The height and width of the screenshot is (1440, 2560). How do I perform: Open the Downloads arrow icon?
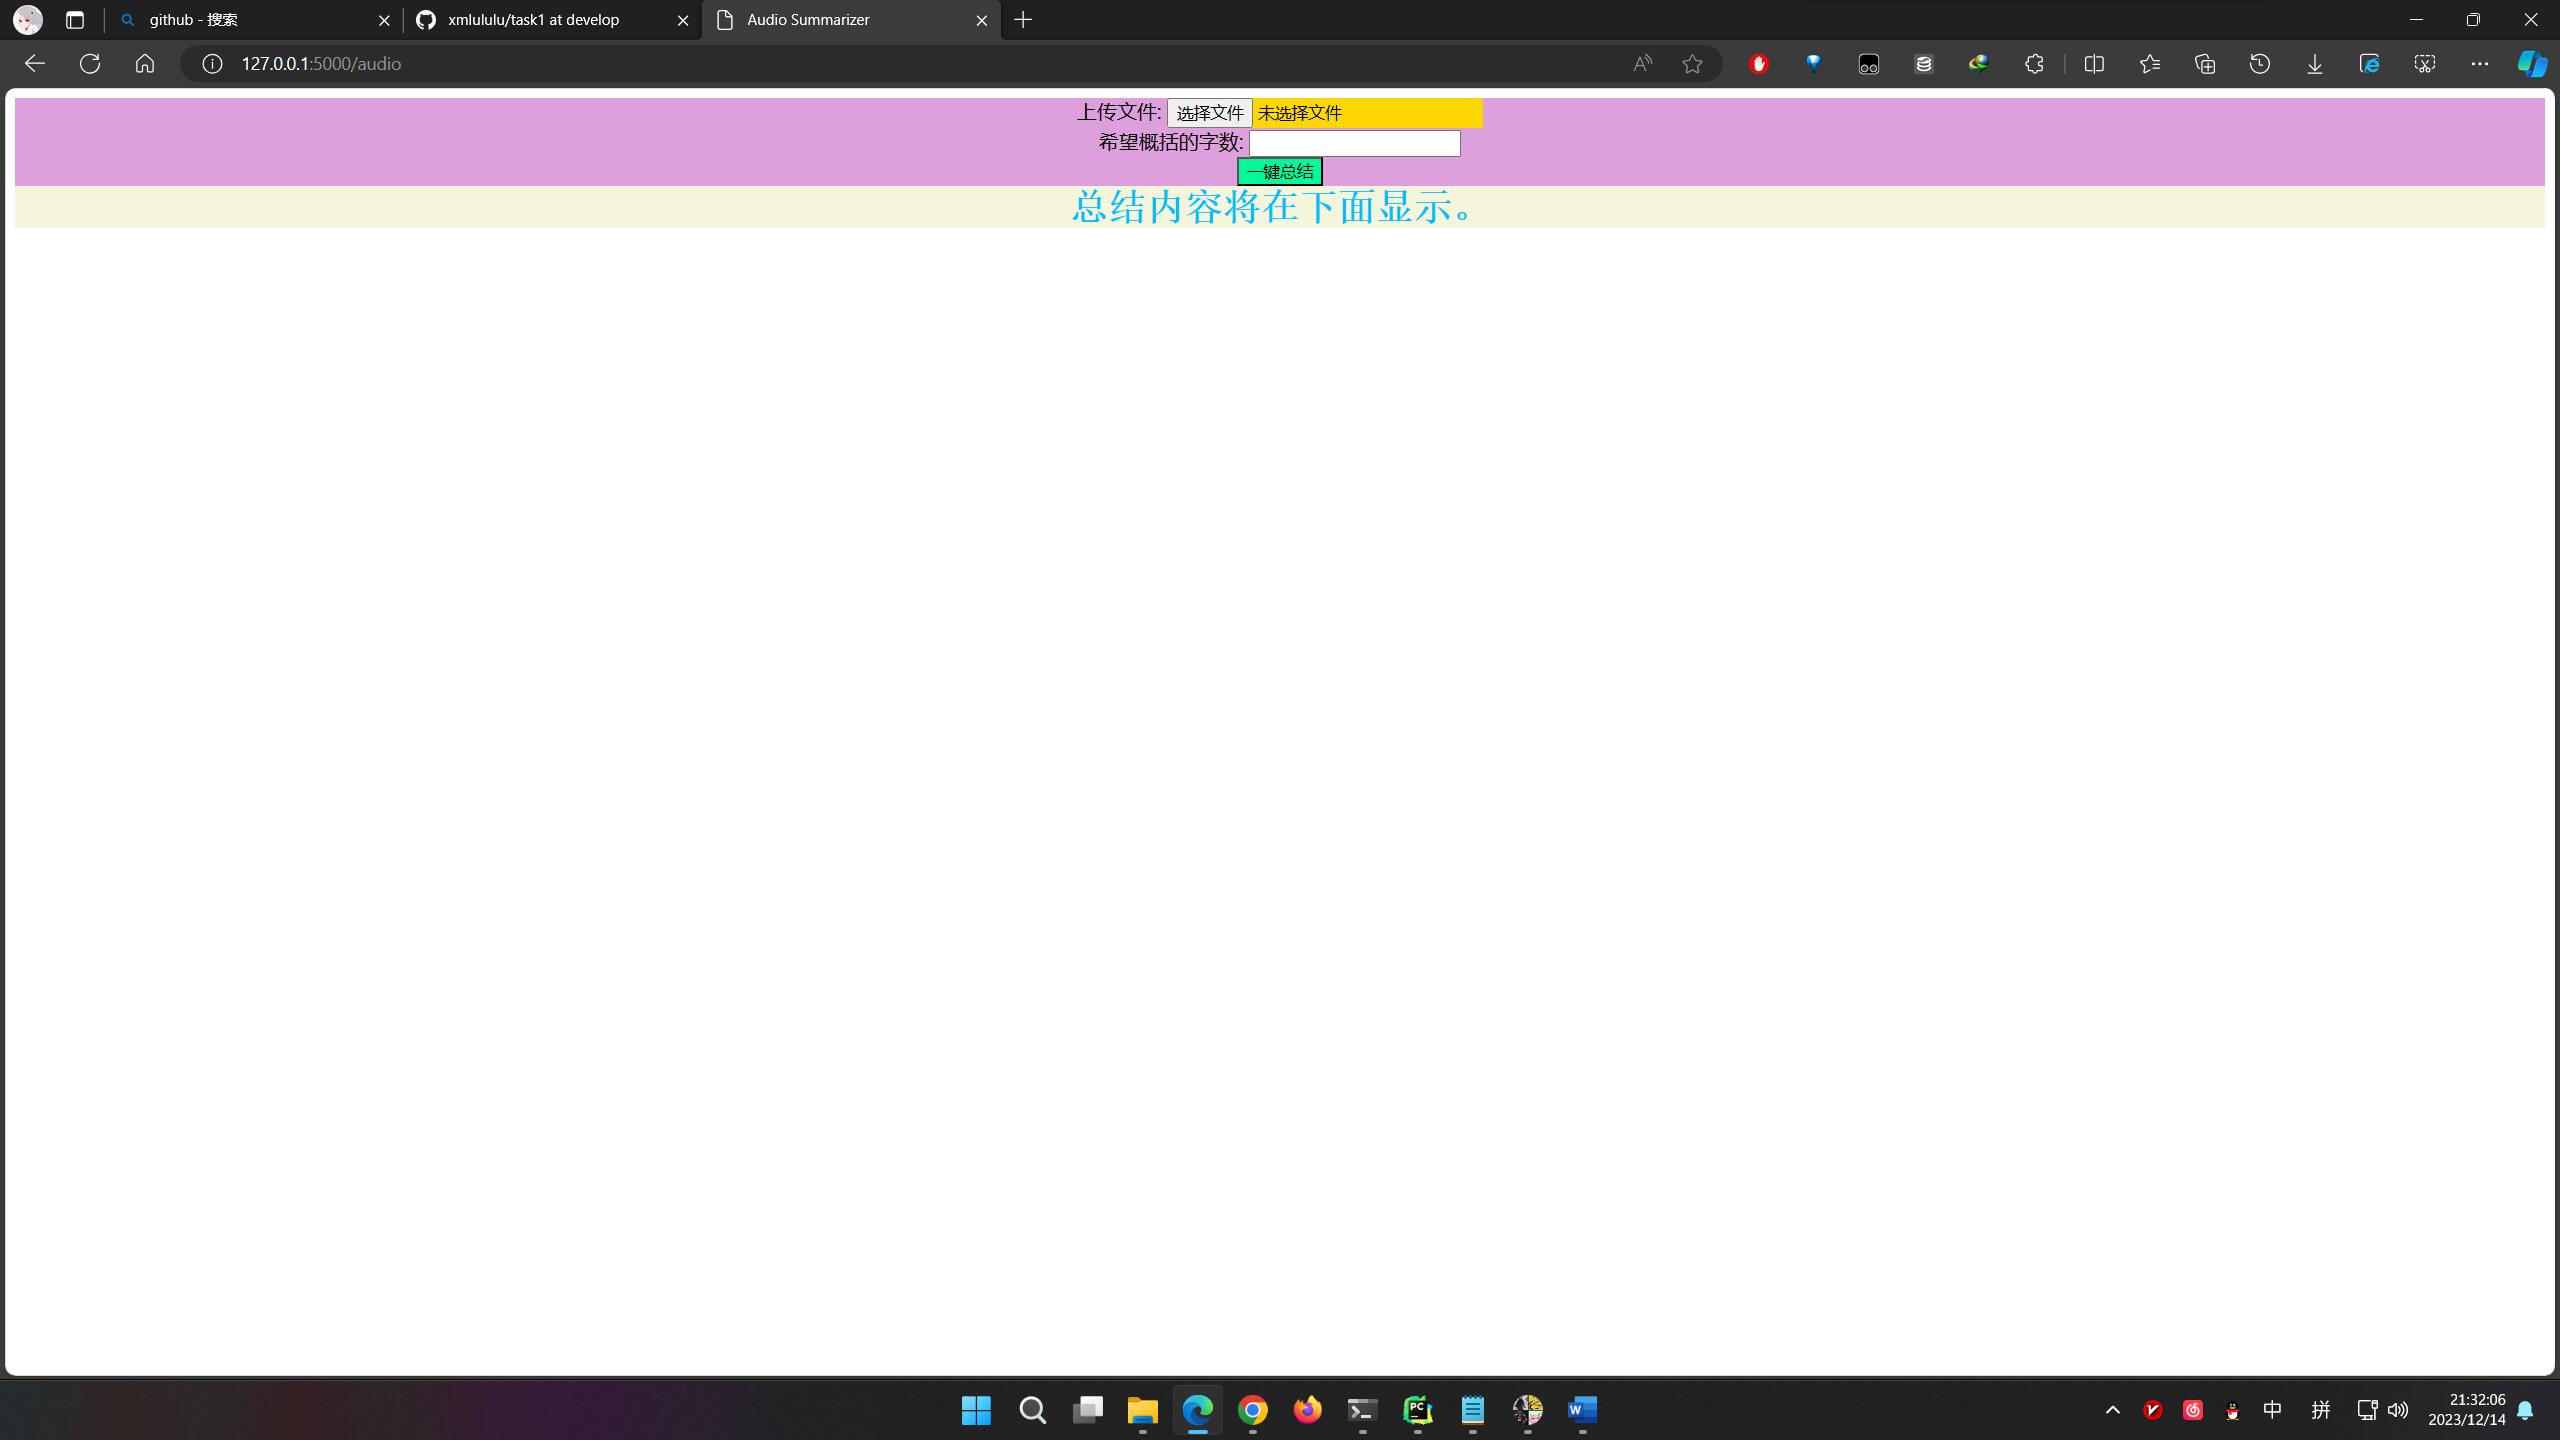pyautogui.click(x=2315, y=64)
